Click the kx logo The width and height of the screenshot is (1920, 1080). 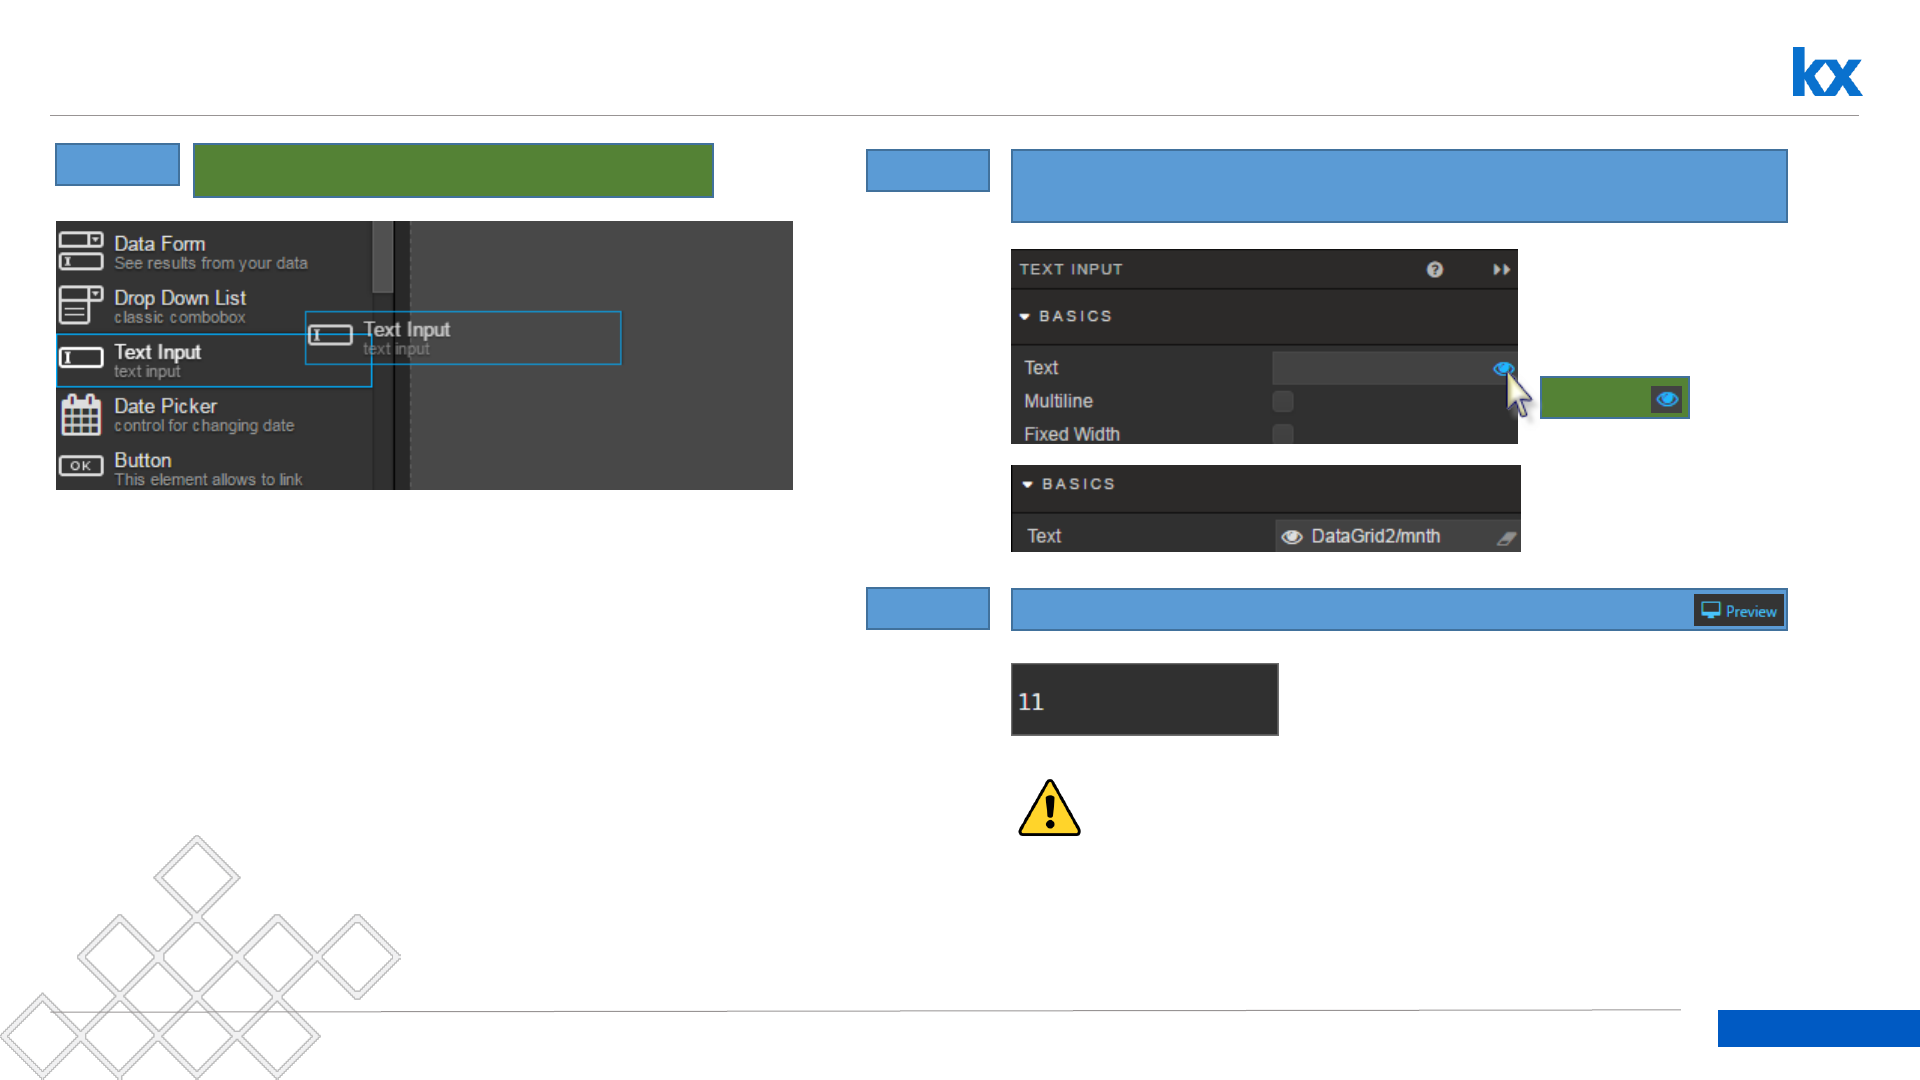point(1826,72)
